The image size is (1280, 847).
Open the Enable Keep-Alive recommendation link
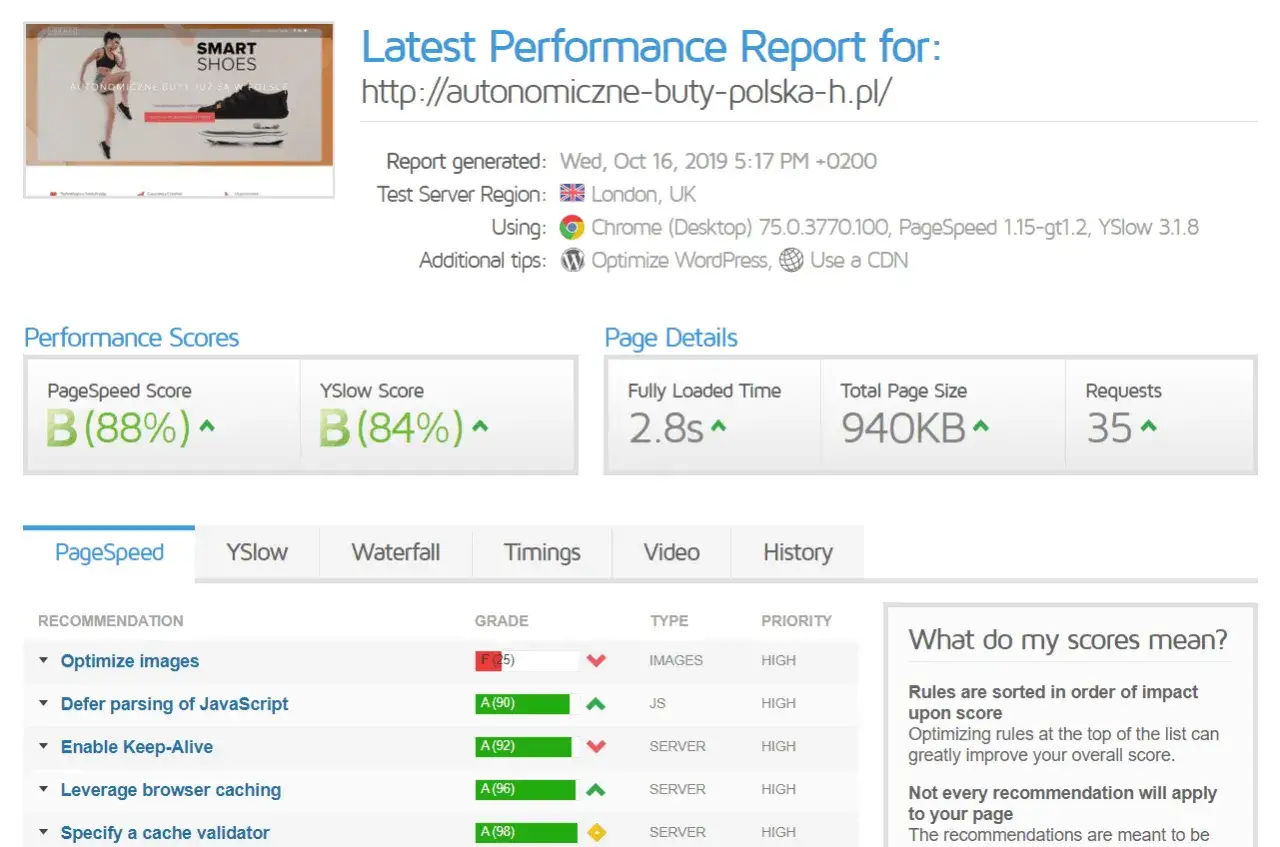(137, 747)
